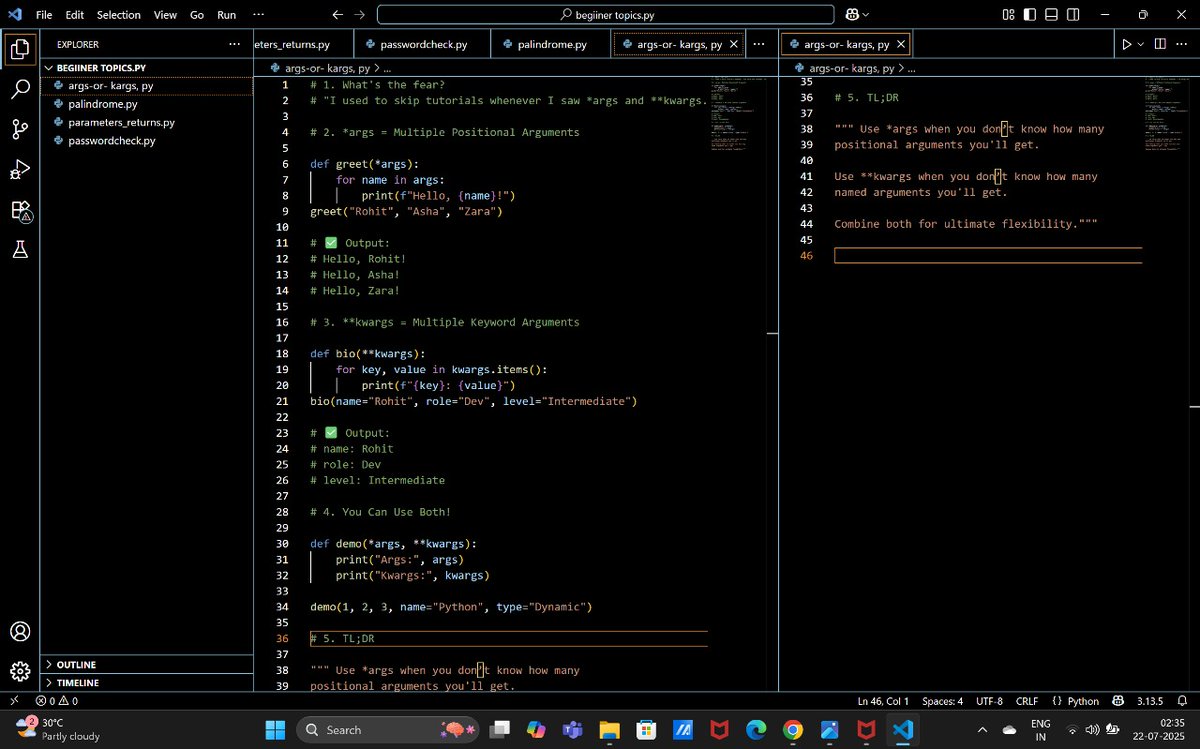The image size is (1200, 749).
Task: Change the CRLF end of line sequence
Action: (1027, 701)
